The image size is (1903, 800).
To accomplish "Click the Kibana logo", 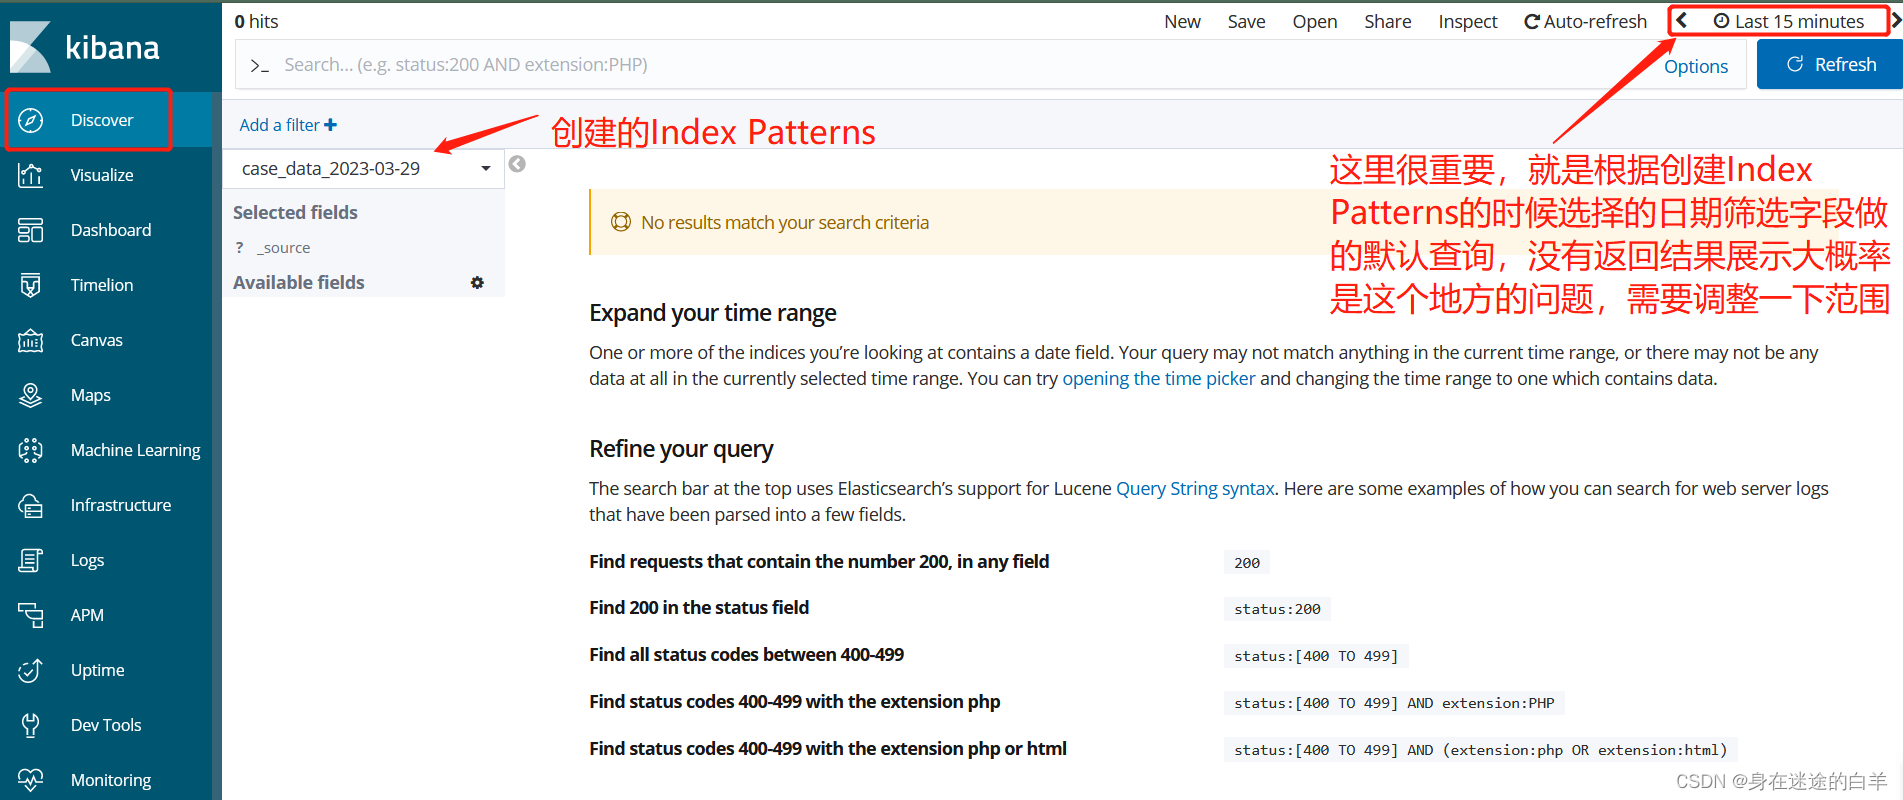I will pyautogui.click(x=85, y=47).
